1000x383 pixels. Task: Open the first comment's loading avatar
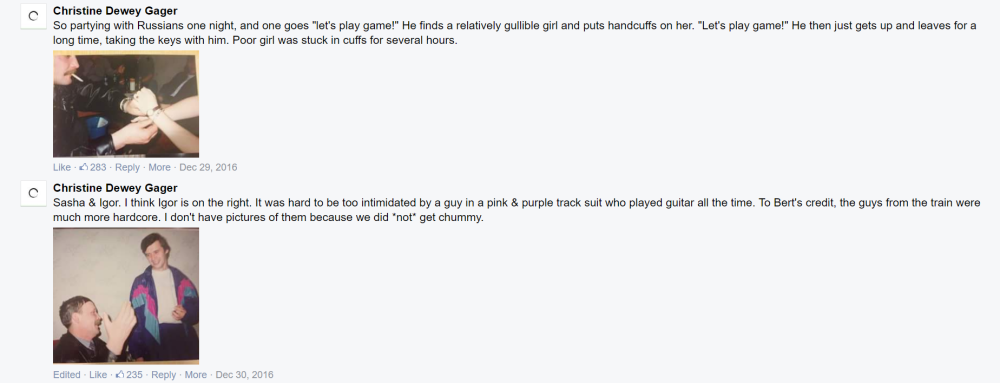click(34, 17)
